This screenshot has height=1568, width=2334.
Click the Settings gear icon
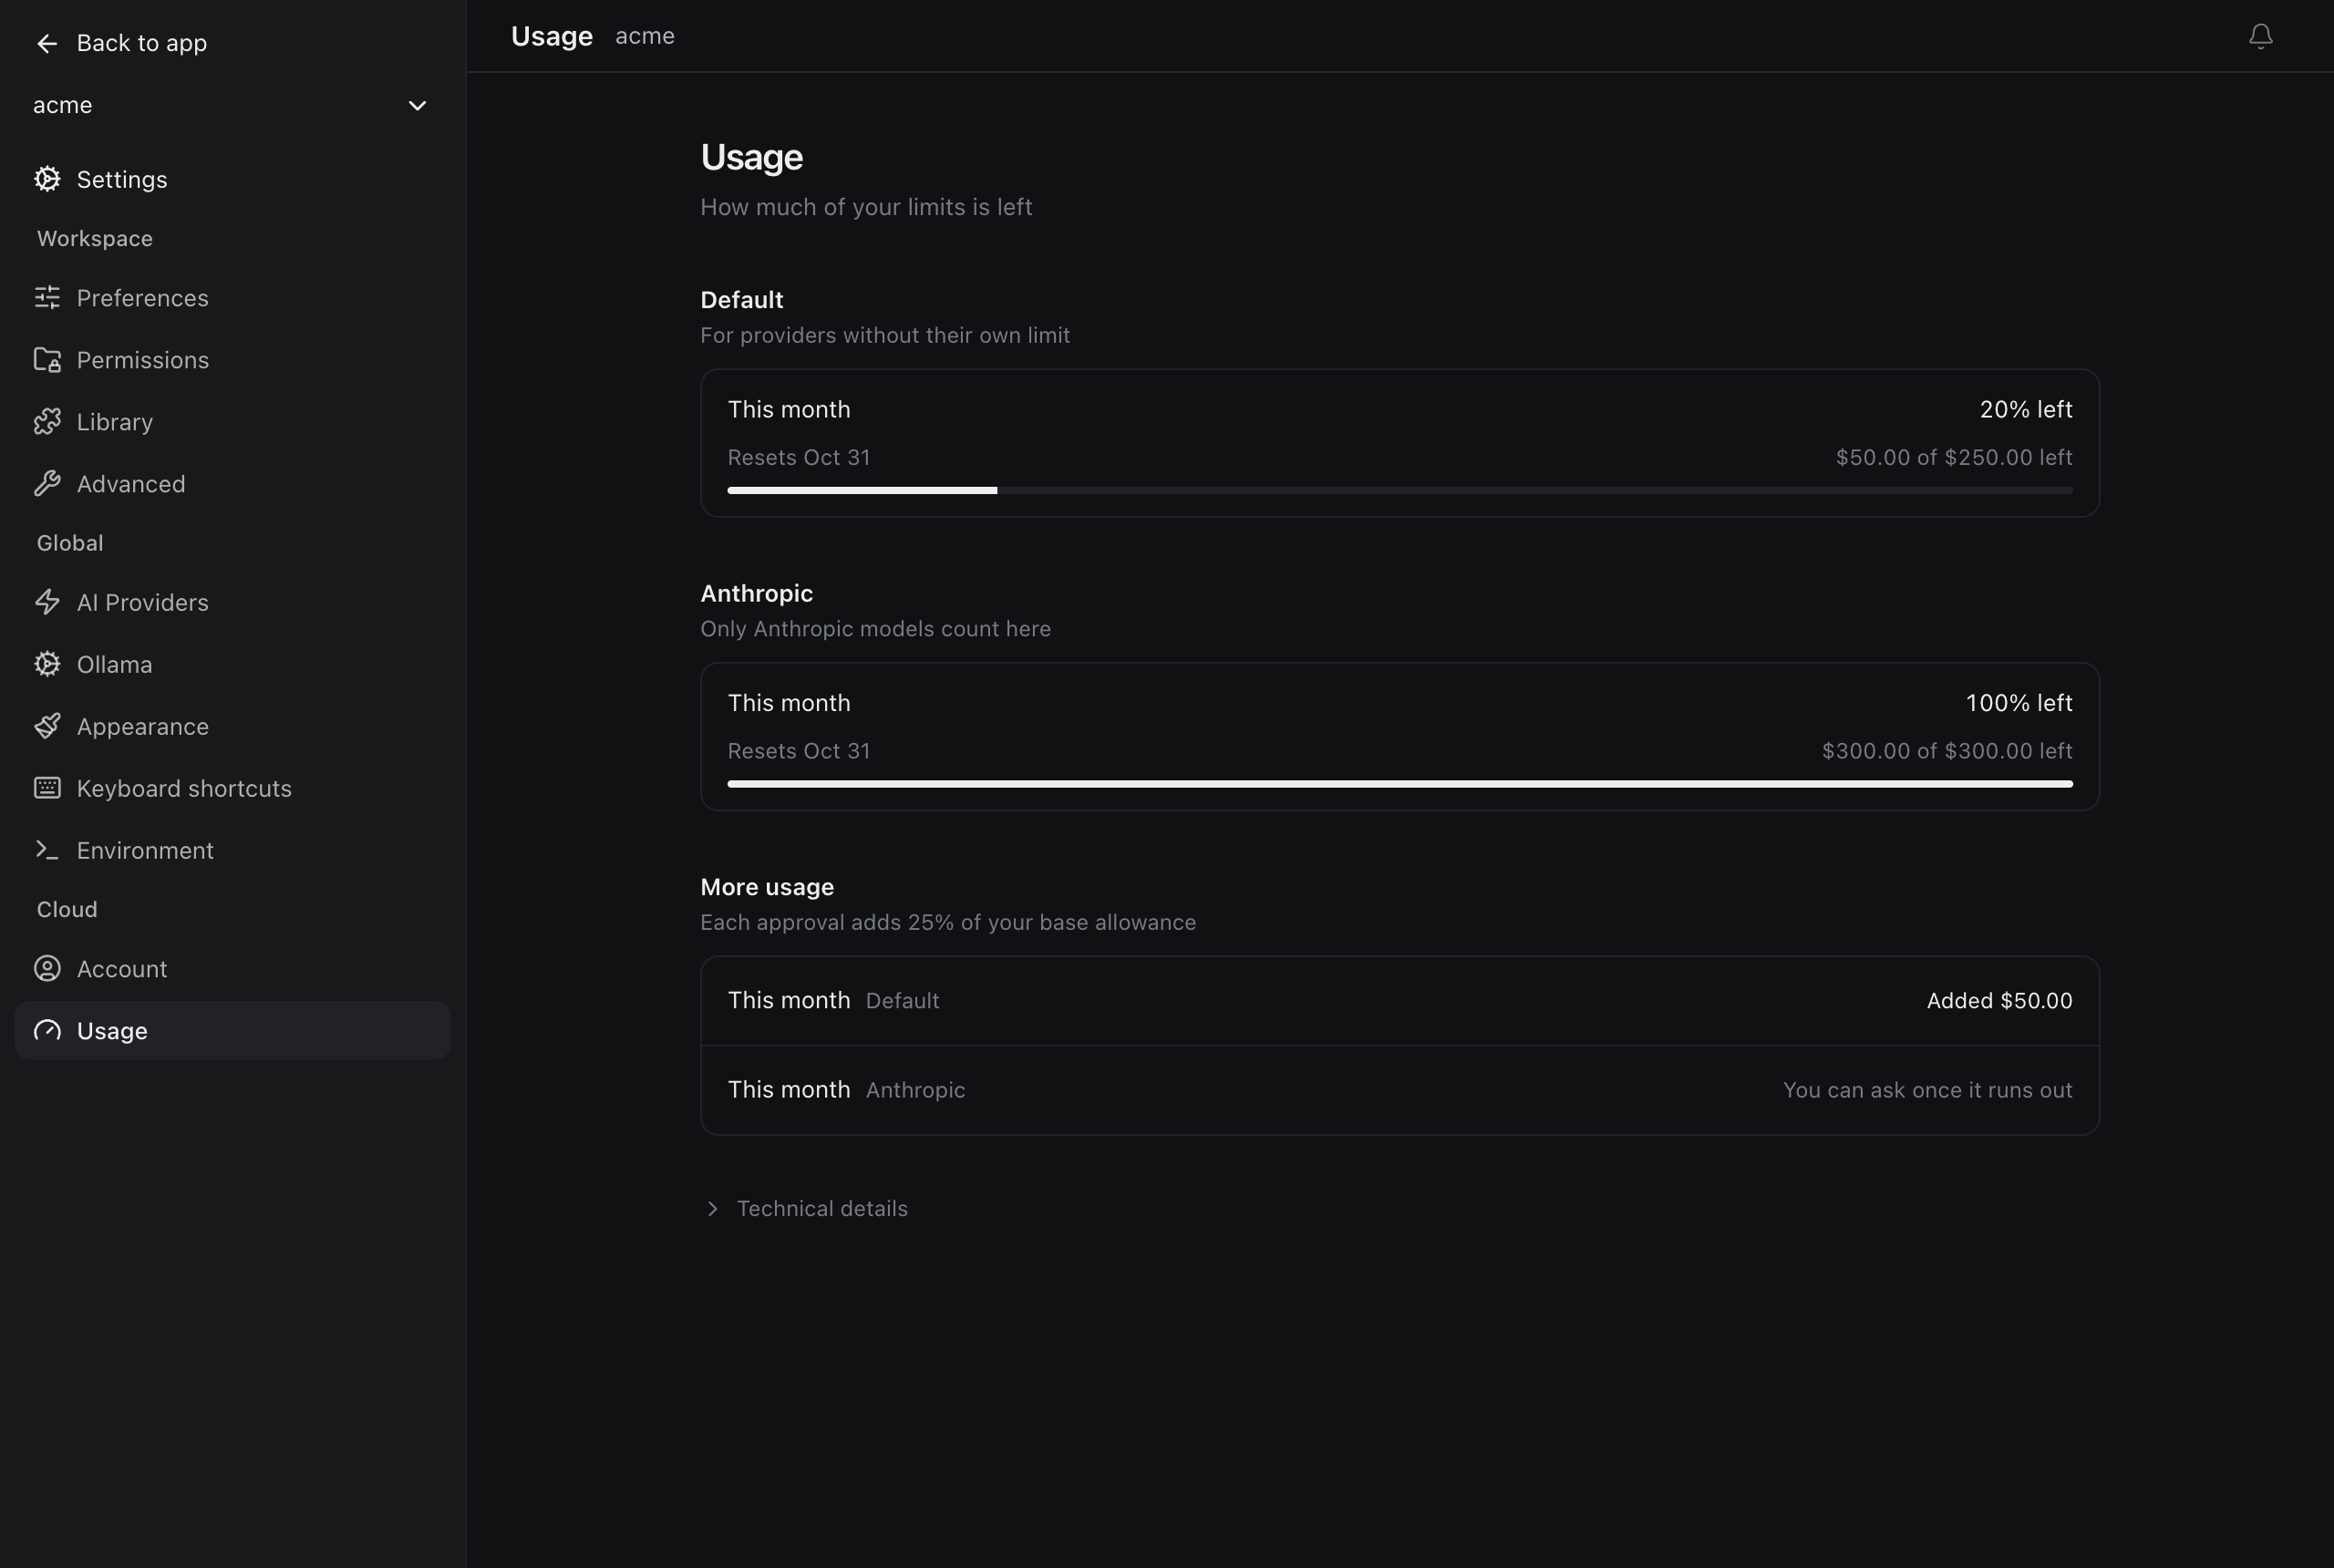47,179
